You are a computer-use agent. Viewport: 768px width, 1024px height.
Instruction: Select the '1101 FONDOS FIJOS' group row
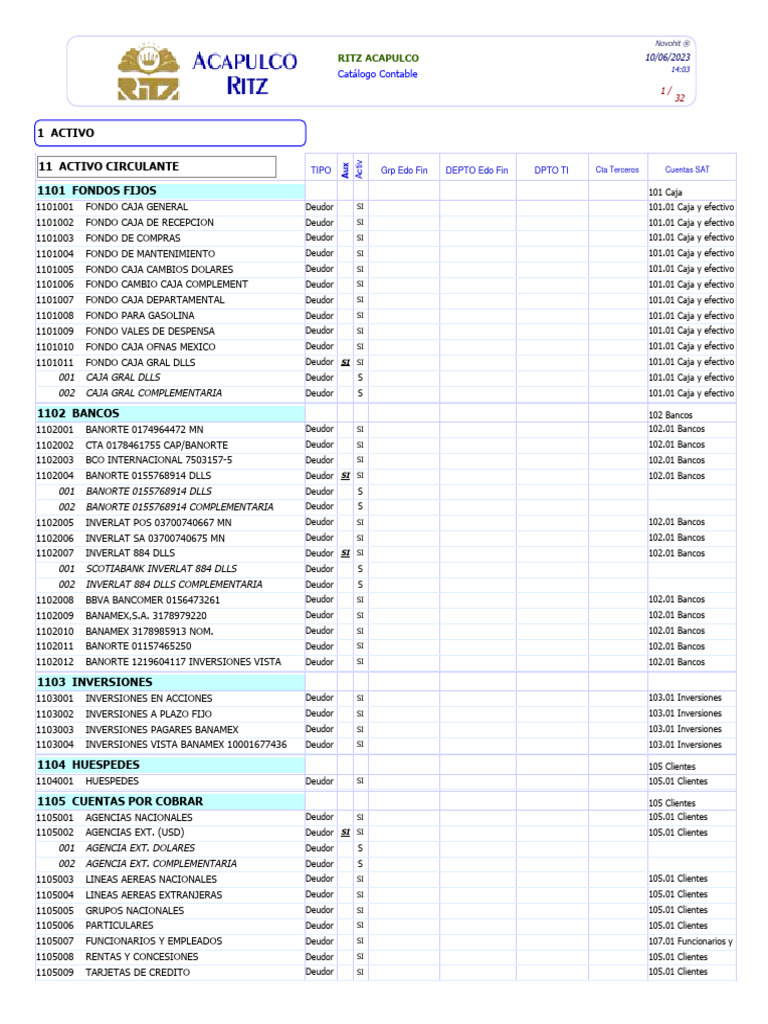(170, 191)
